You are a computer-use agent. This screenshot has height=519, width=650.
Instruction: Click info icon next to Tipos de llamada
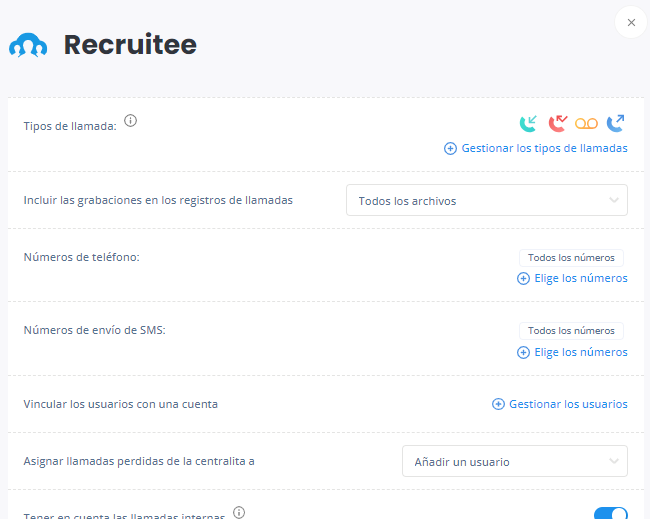[131, 121]
